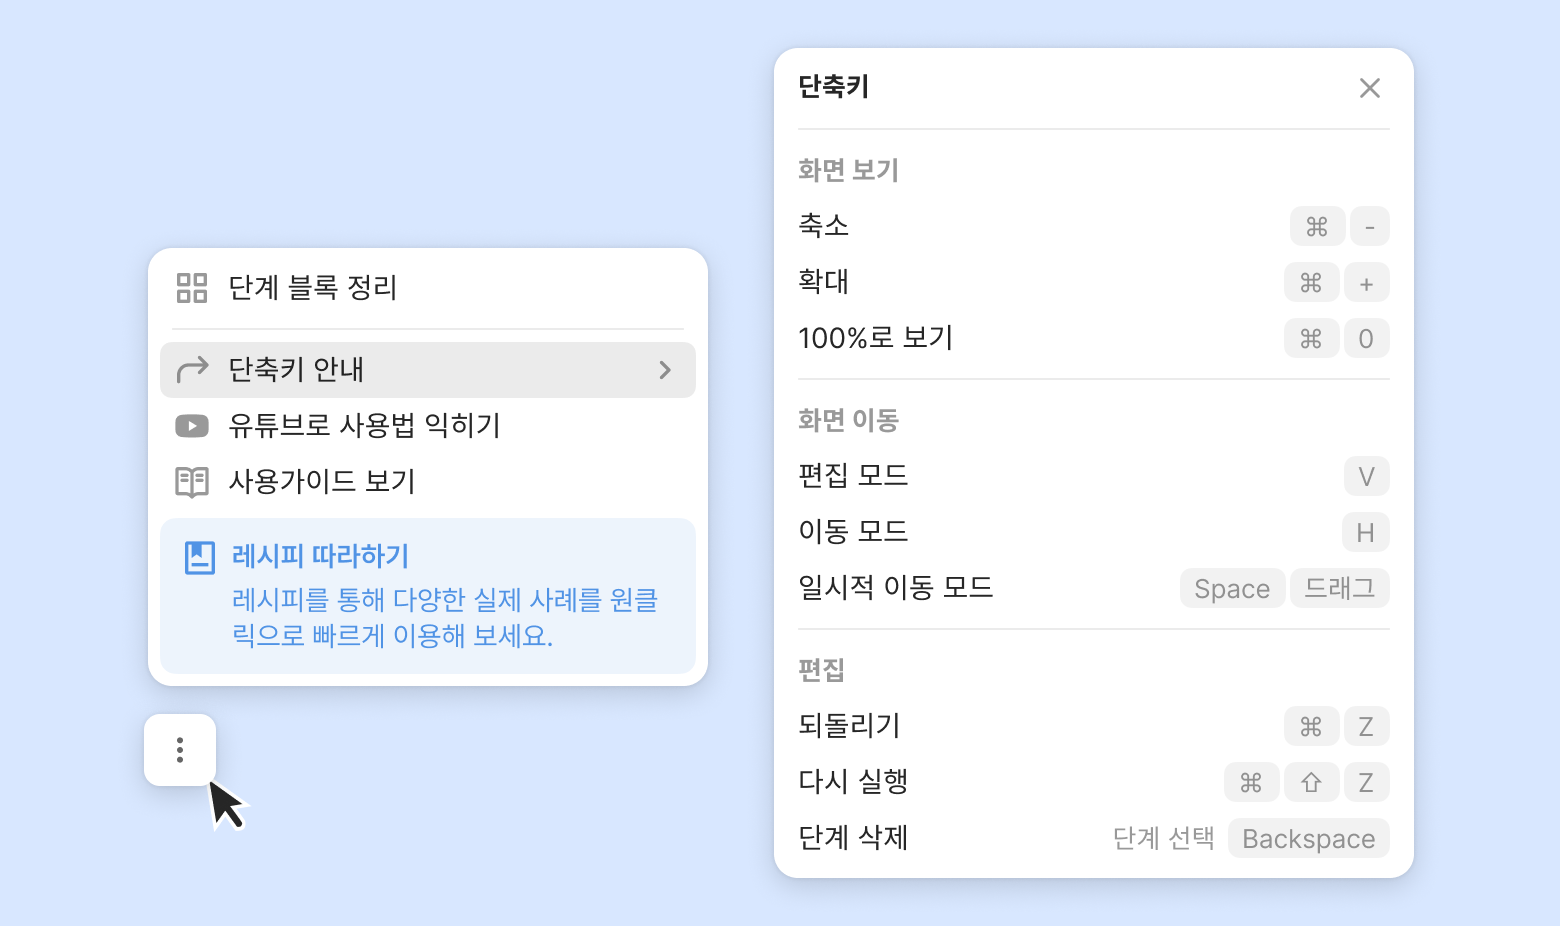Click the YouTube play icon
Viewport: 1560px width, 926px height.
[192, 426]
